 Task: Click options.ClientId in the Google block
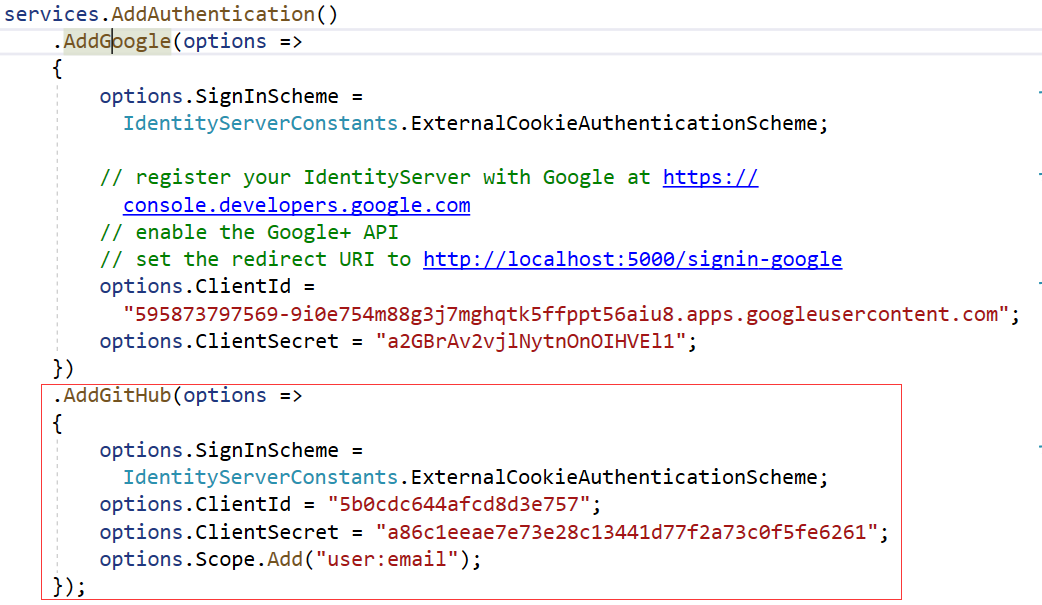195,287
